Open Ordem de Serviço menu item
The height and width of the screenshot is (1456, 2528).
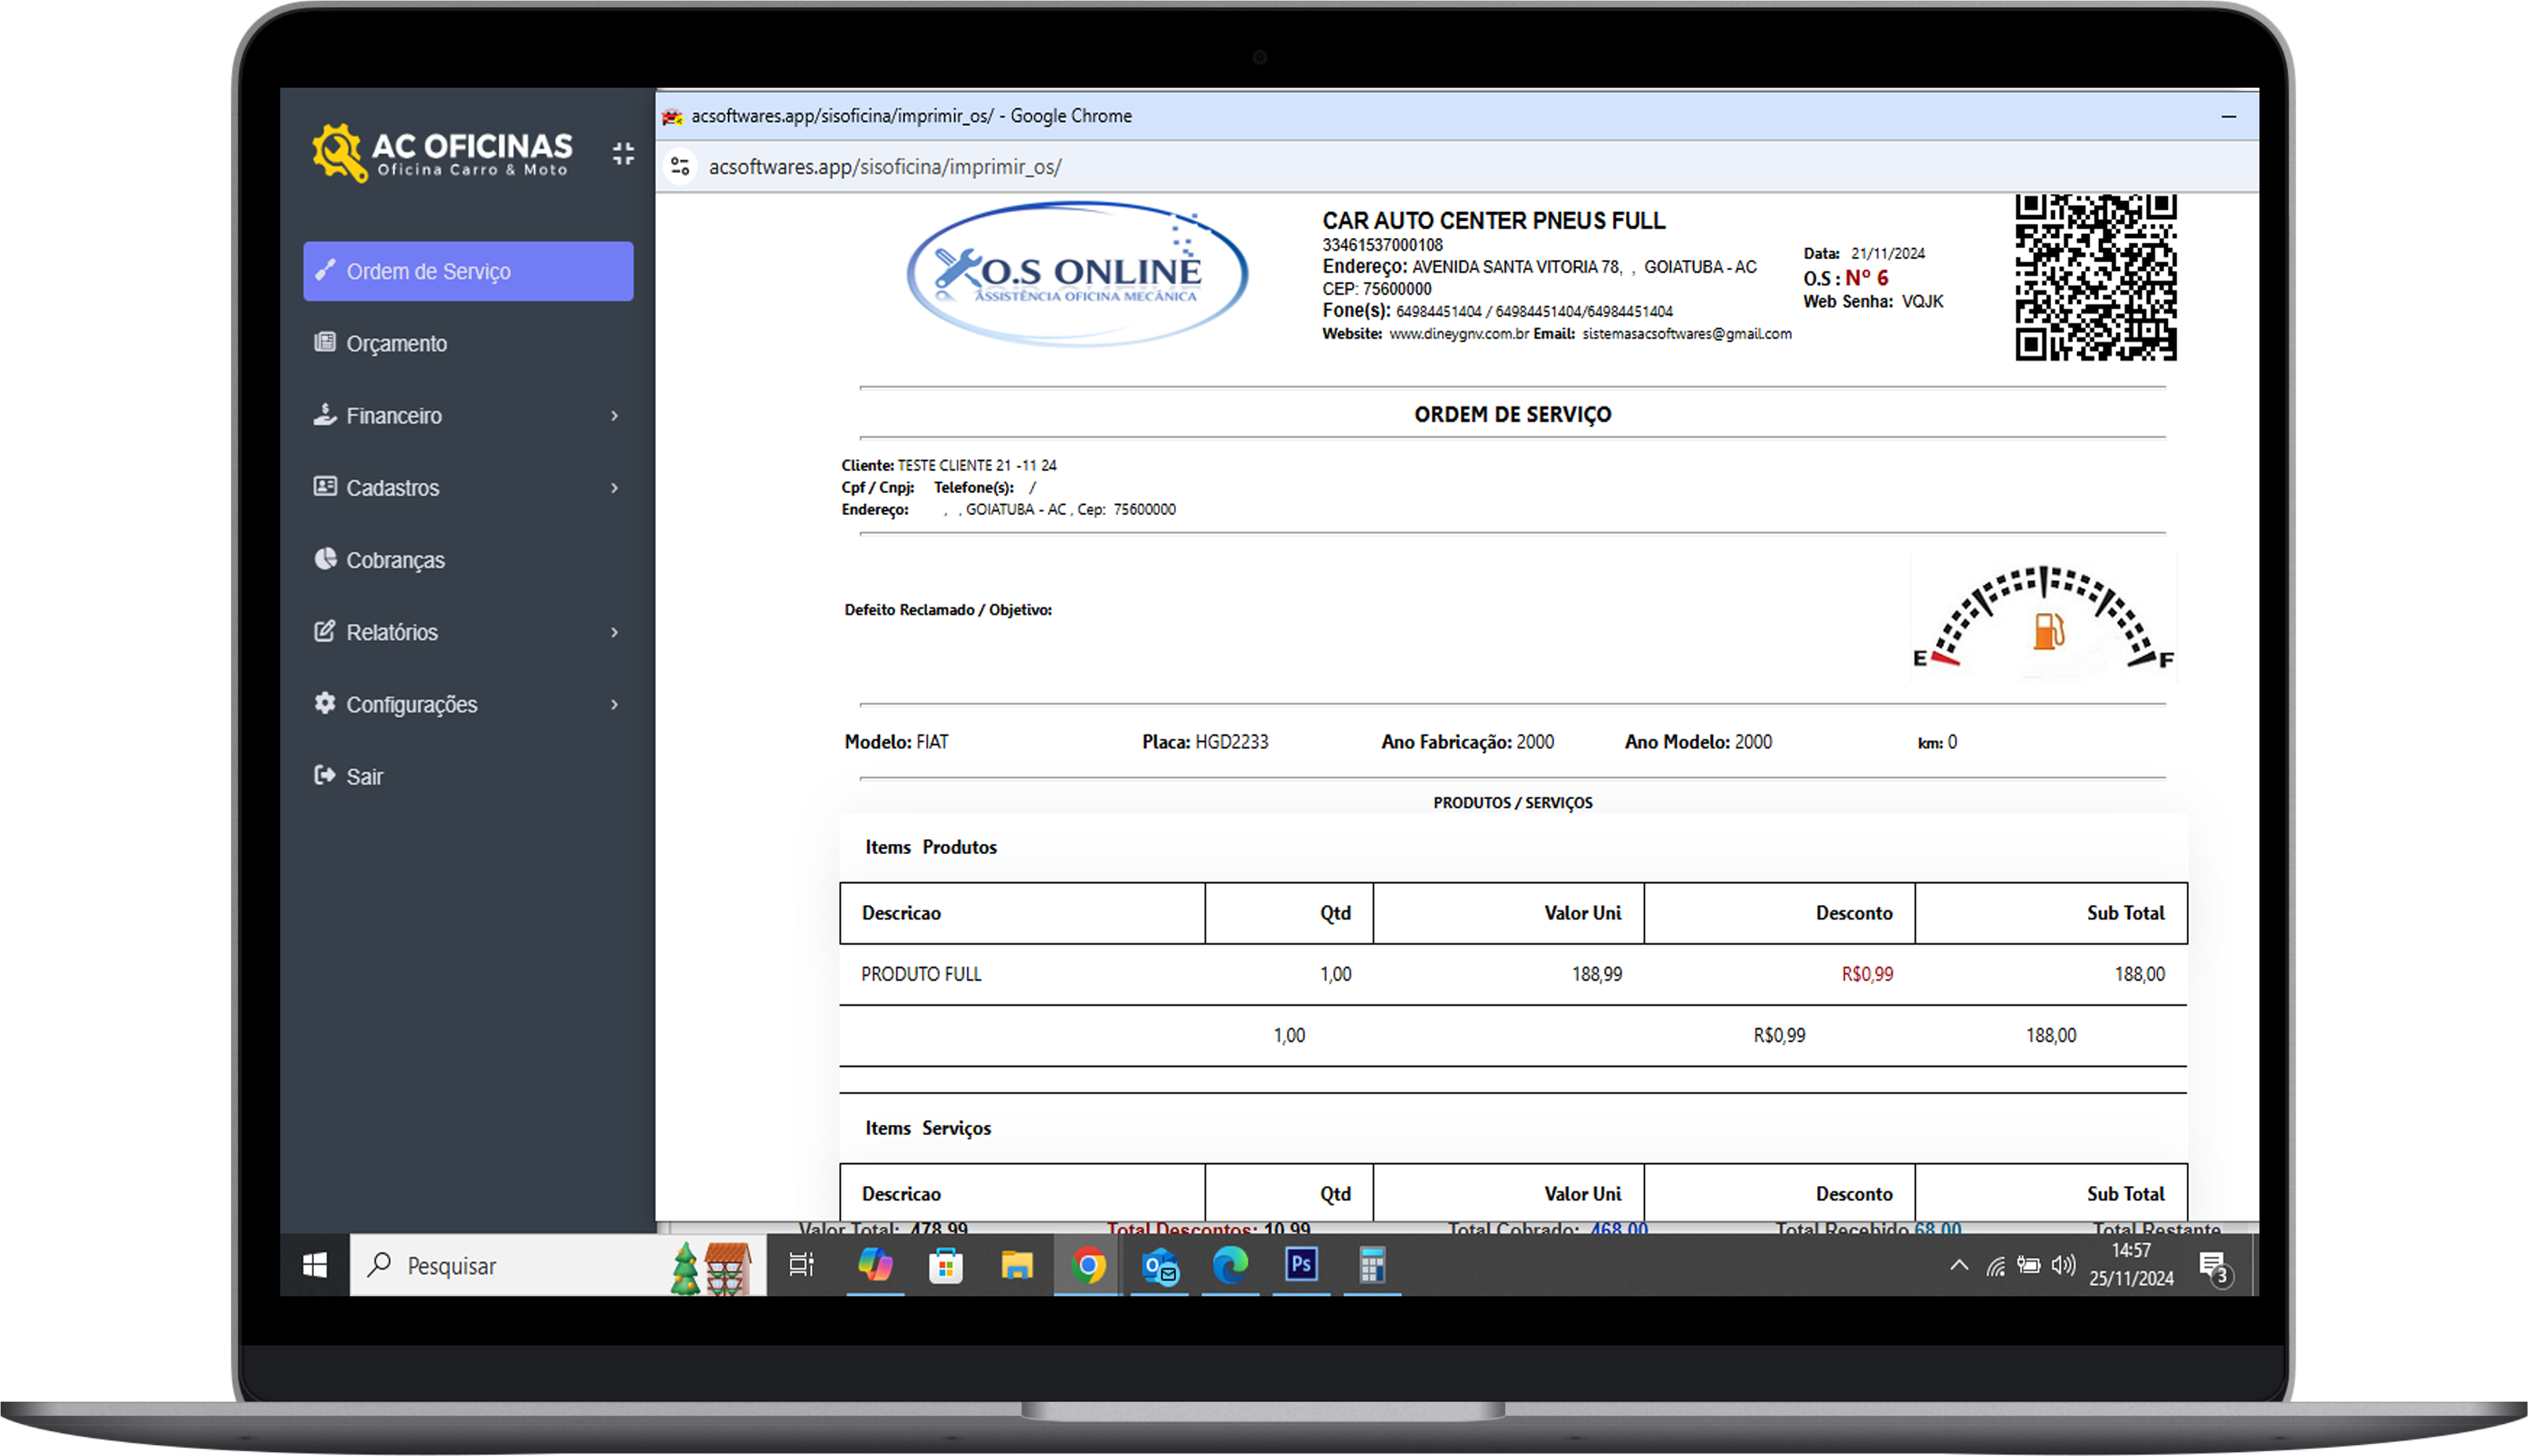tap(467, 271)
